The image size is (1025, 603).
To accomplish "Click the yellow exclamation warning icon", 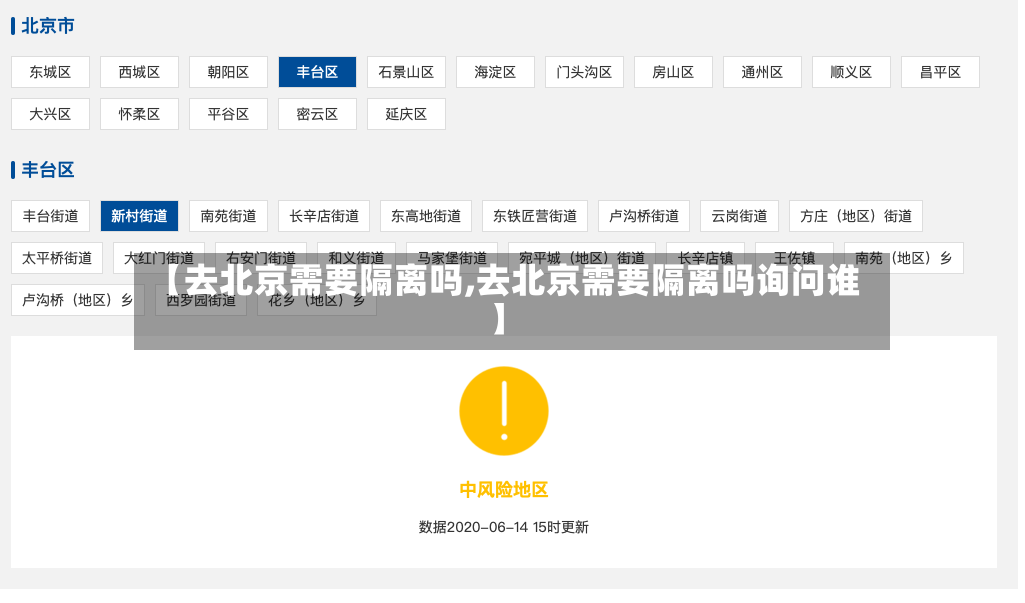I will click(504, 411).
